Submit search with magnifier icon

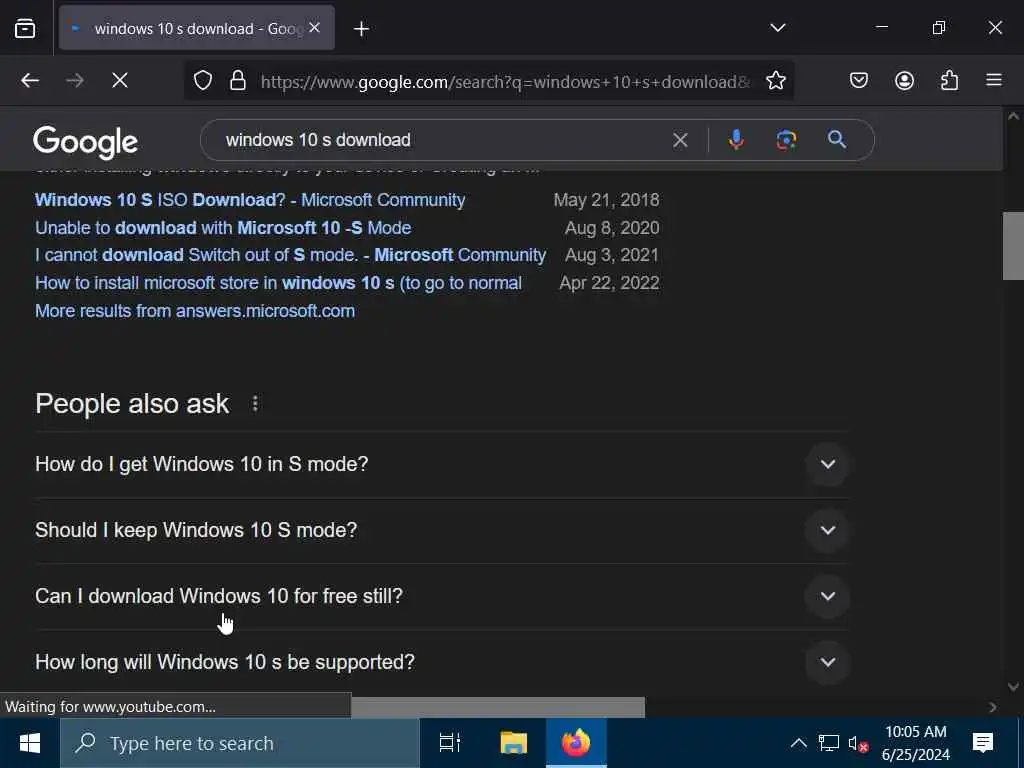click(837, 139)
